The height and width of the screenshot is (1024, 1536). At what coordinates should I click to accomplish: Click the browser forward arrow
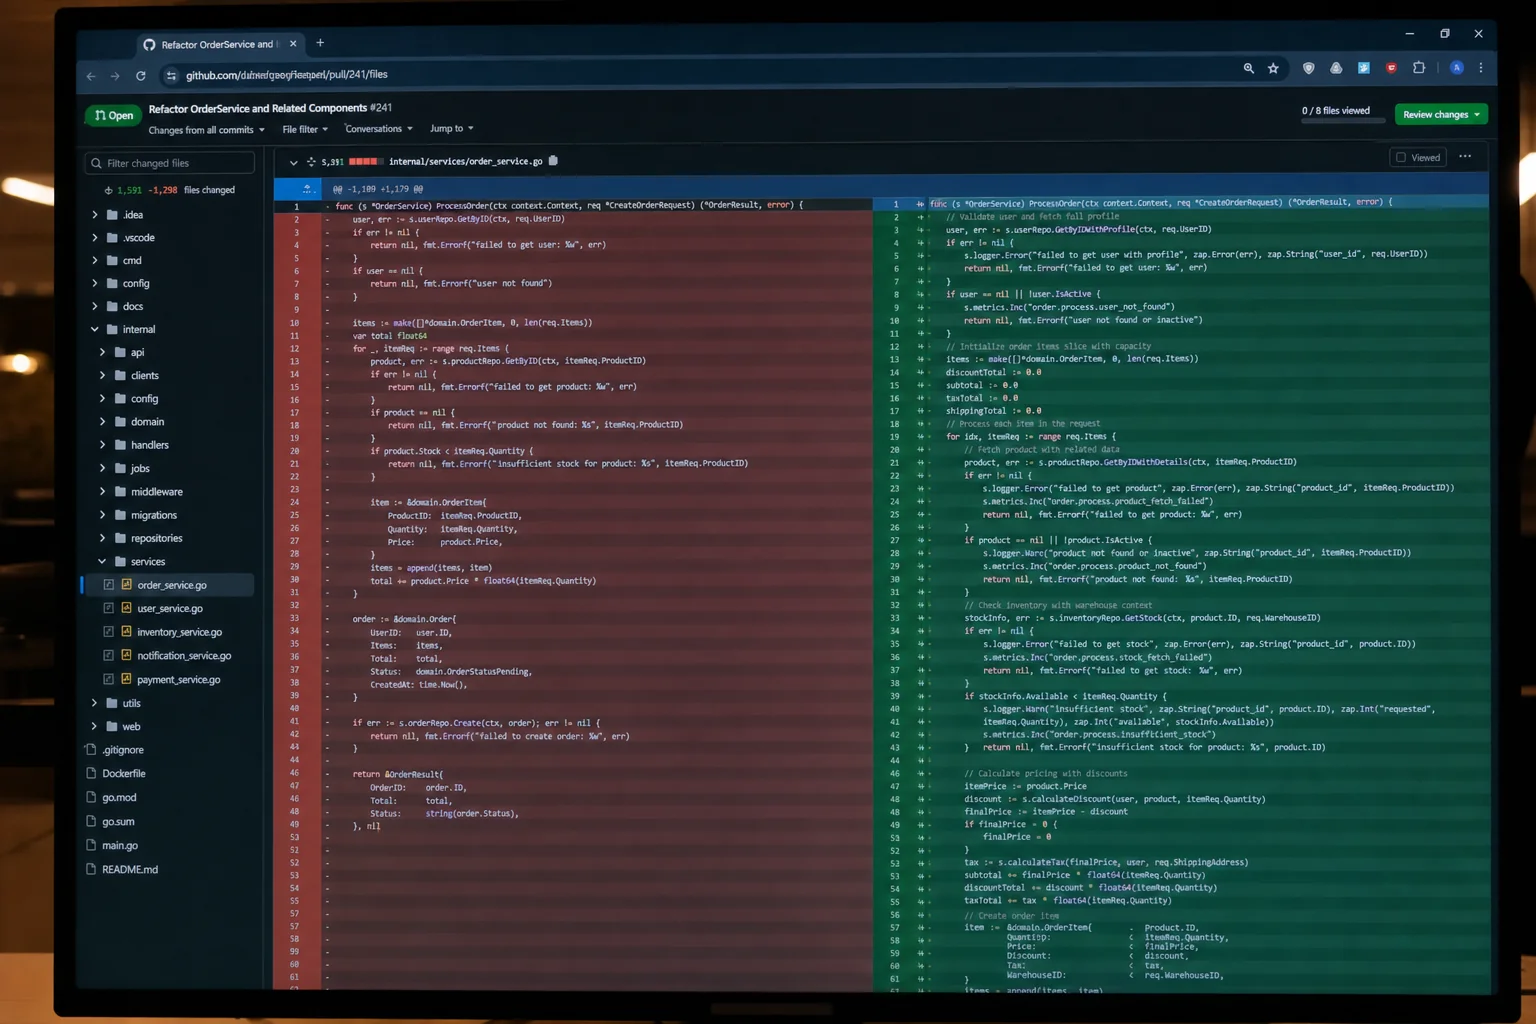115,76
